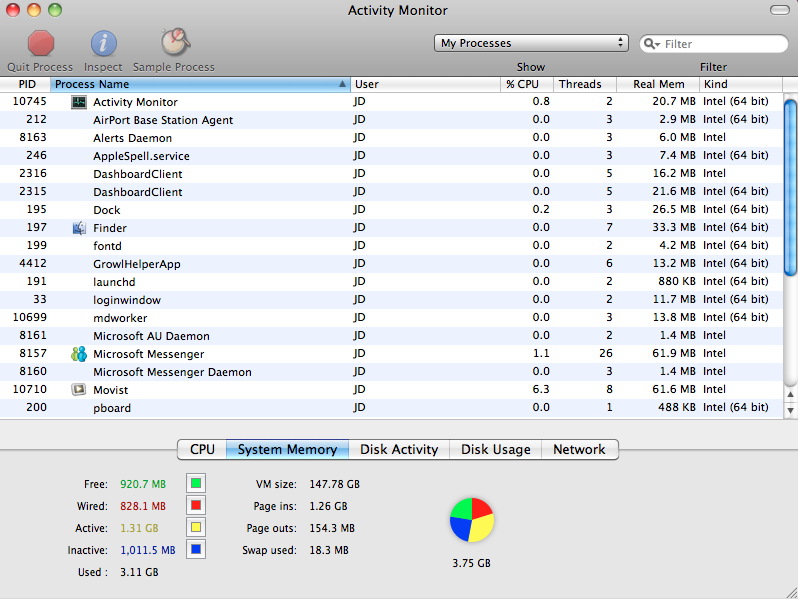Screen dimensions: 798x599
Task: Select the pboard process row
Action: [391, 408]
